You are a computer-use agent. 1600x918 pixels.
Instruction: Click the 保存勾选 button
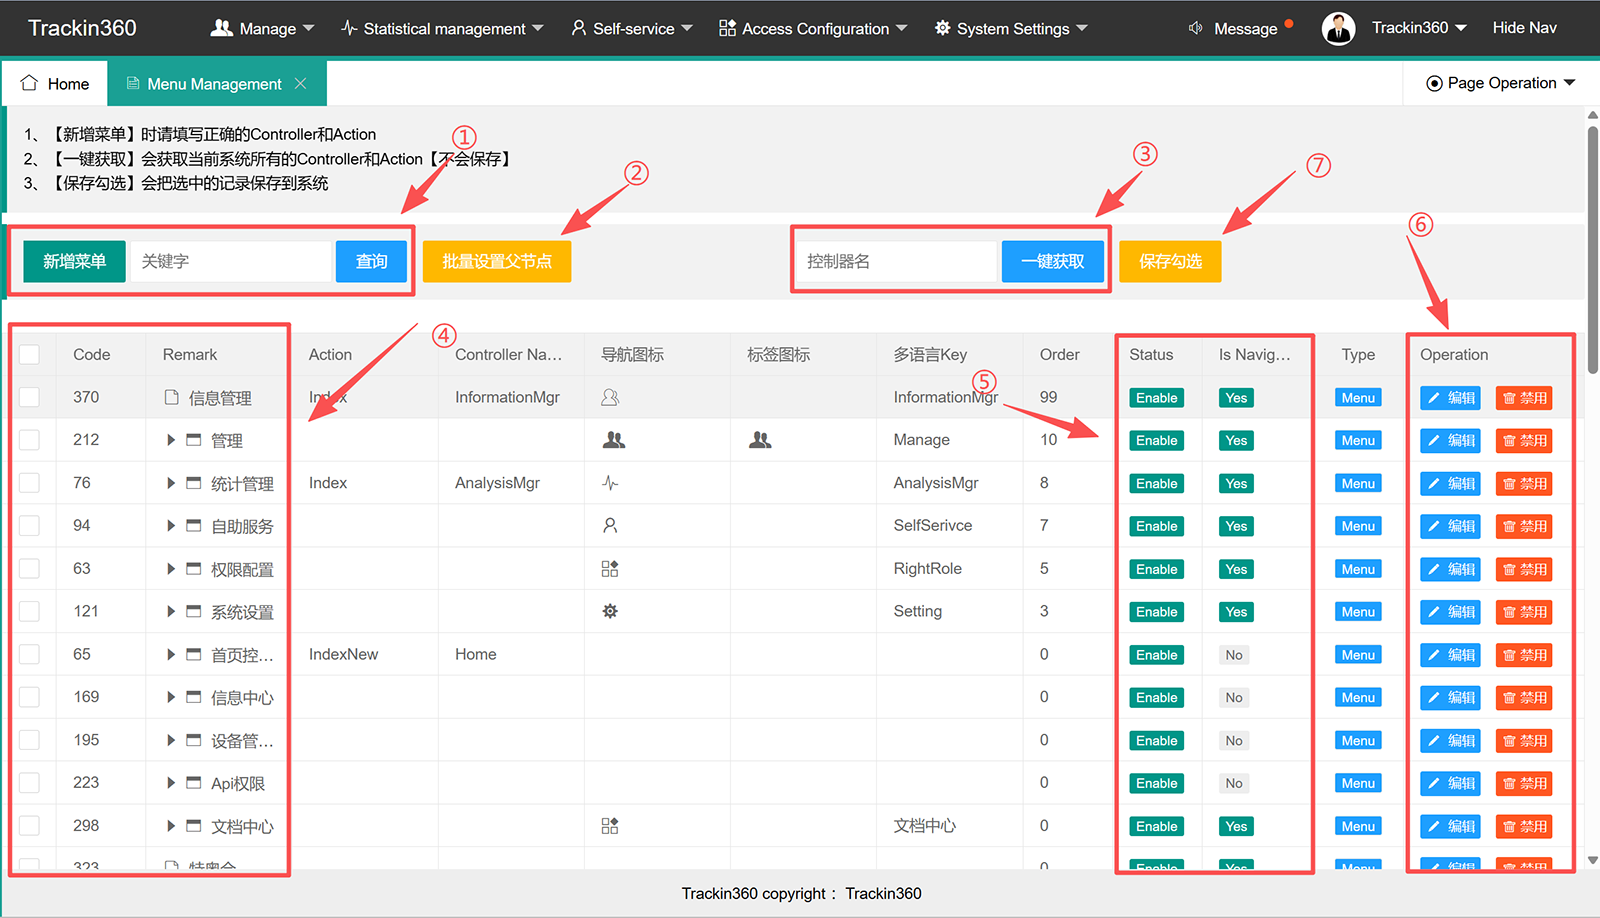coord(1170,261)
